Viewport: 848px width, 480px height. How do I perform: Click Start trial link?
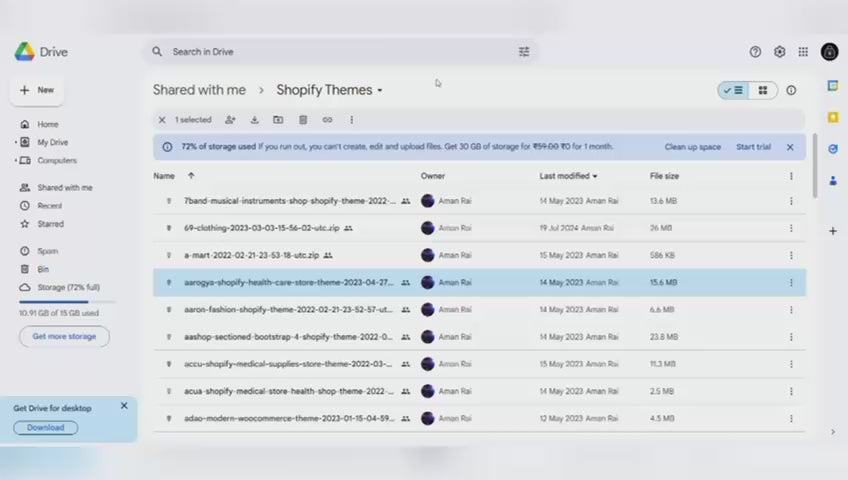(x=753, y=147)
